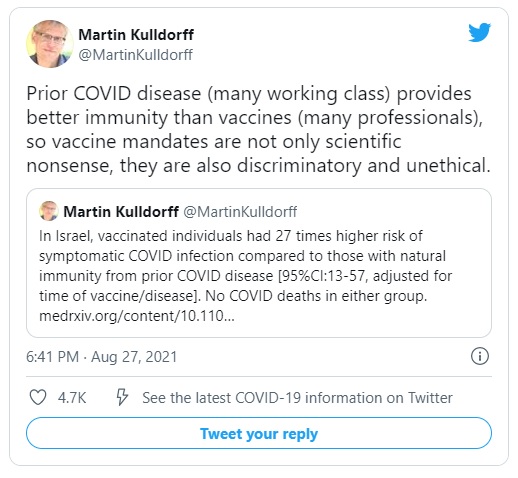Open the 6:41 PM · Aug 27, 2021 timestamp
Image resolution: width=518 pixels, height=478 pixels.
point(101,357)
